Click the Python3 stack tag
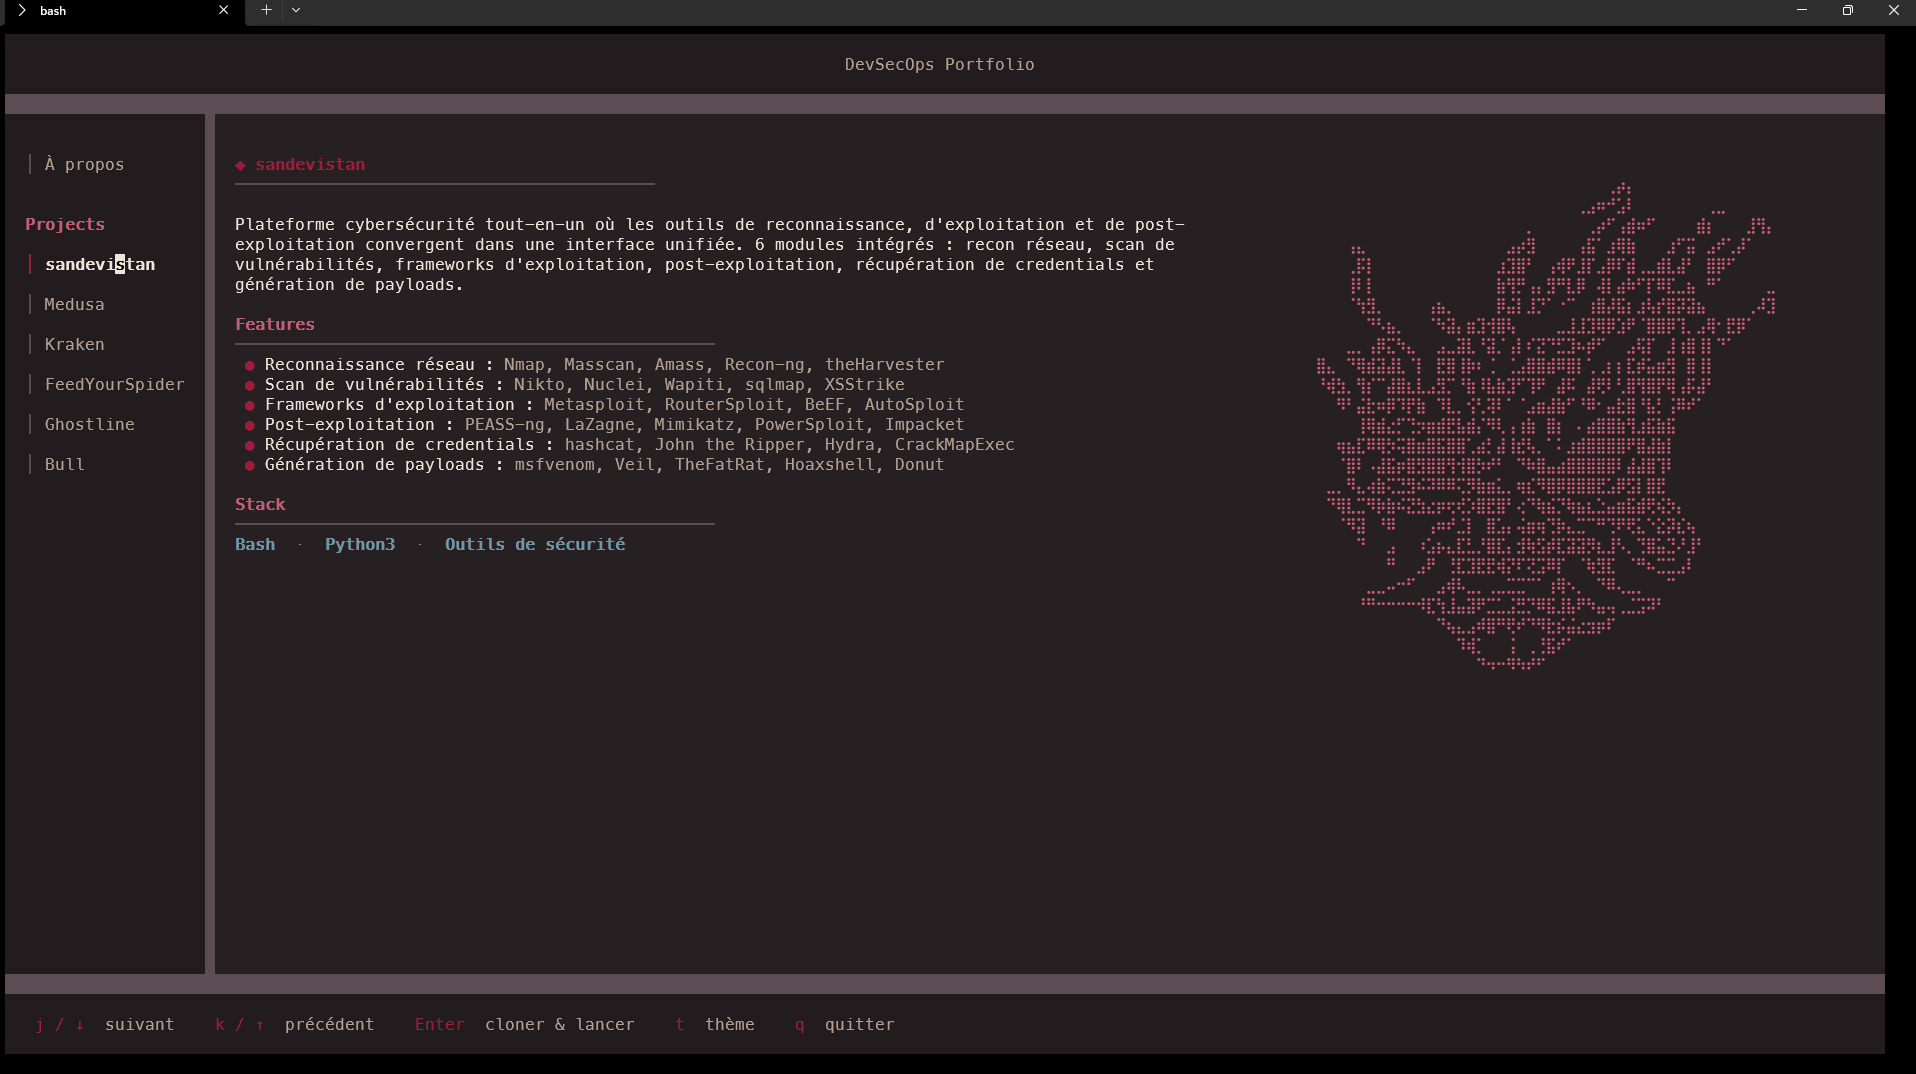The height and width of the screenshot is (1074, 1916). click(x=360, y=544)
